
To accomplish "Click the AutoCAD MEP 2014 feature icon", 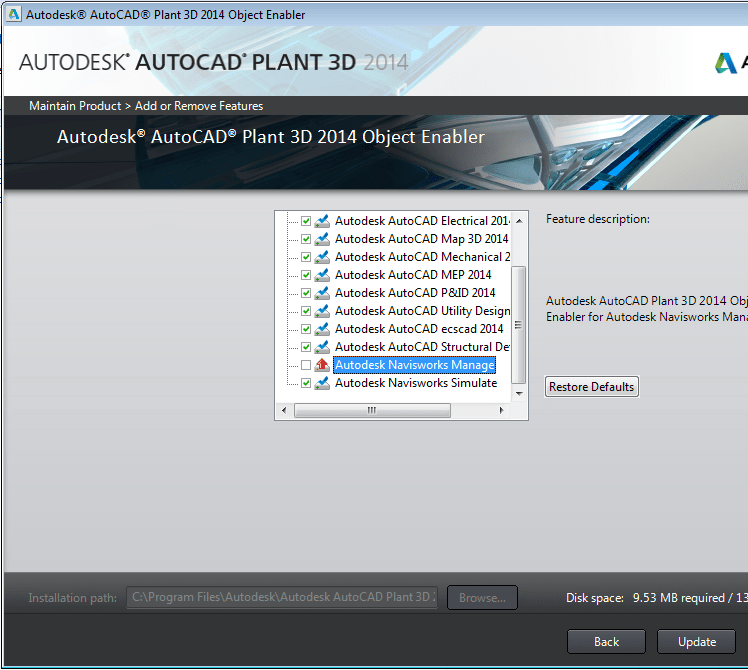I will (322, 275).
